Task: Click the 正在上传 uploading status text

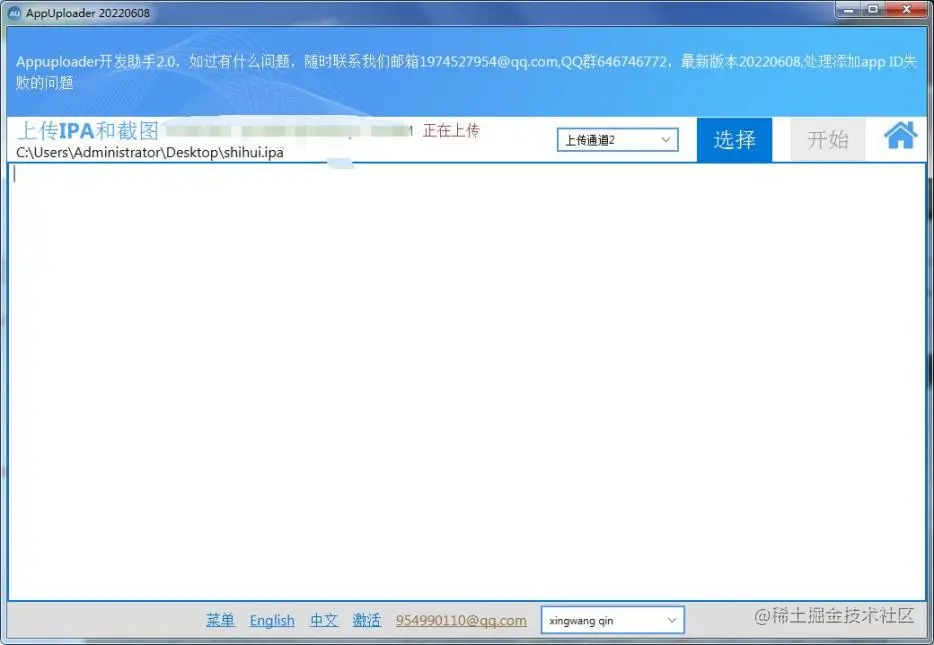Action: pos(451,132)
